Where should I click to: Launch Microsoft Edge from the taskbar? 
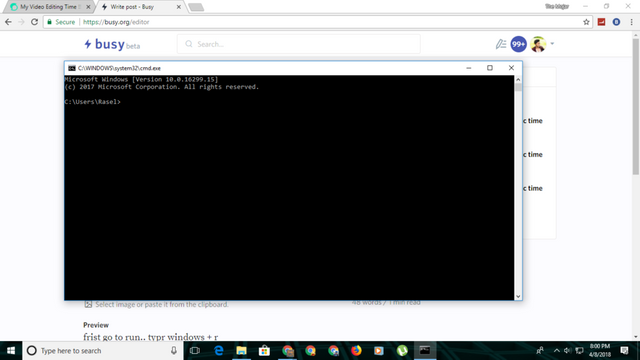click(x=218, y=351)
